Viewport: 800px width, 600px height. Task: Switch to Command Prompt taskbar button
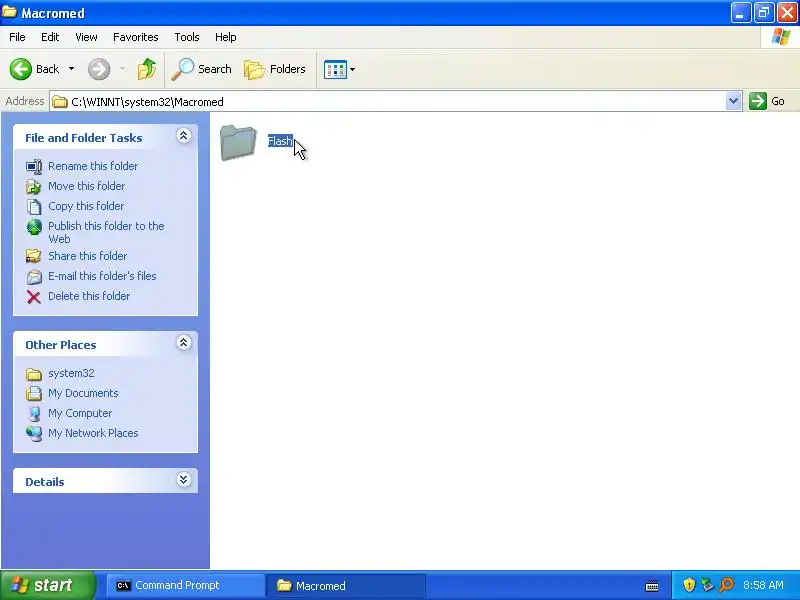[x=185, y=585]
